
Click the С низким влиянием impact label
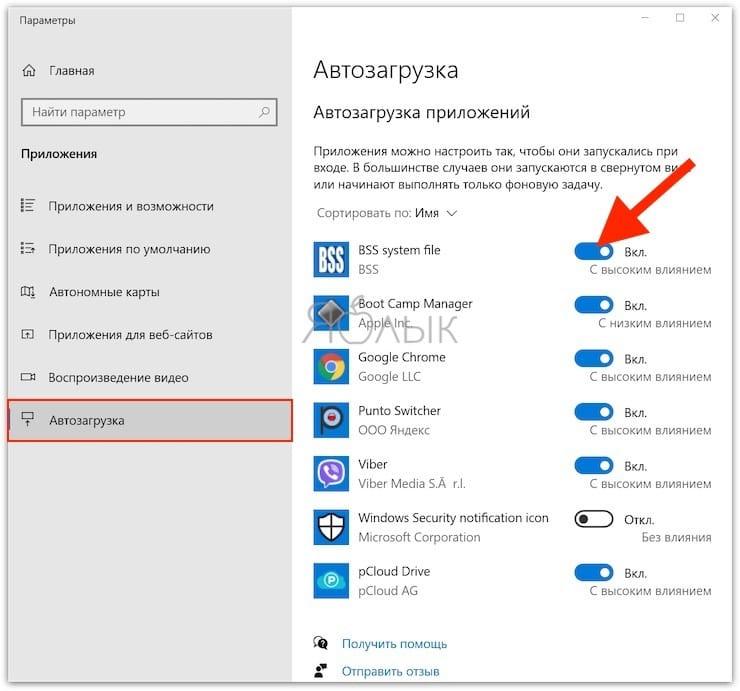click(655, 323)
